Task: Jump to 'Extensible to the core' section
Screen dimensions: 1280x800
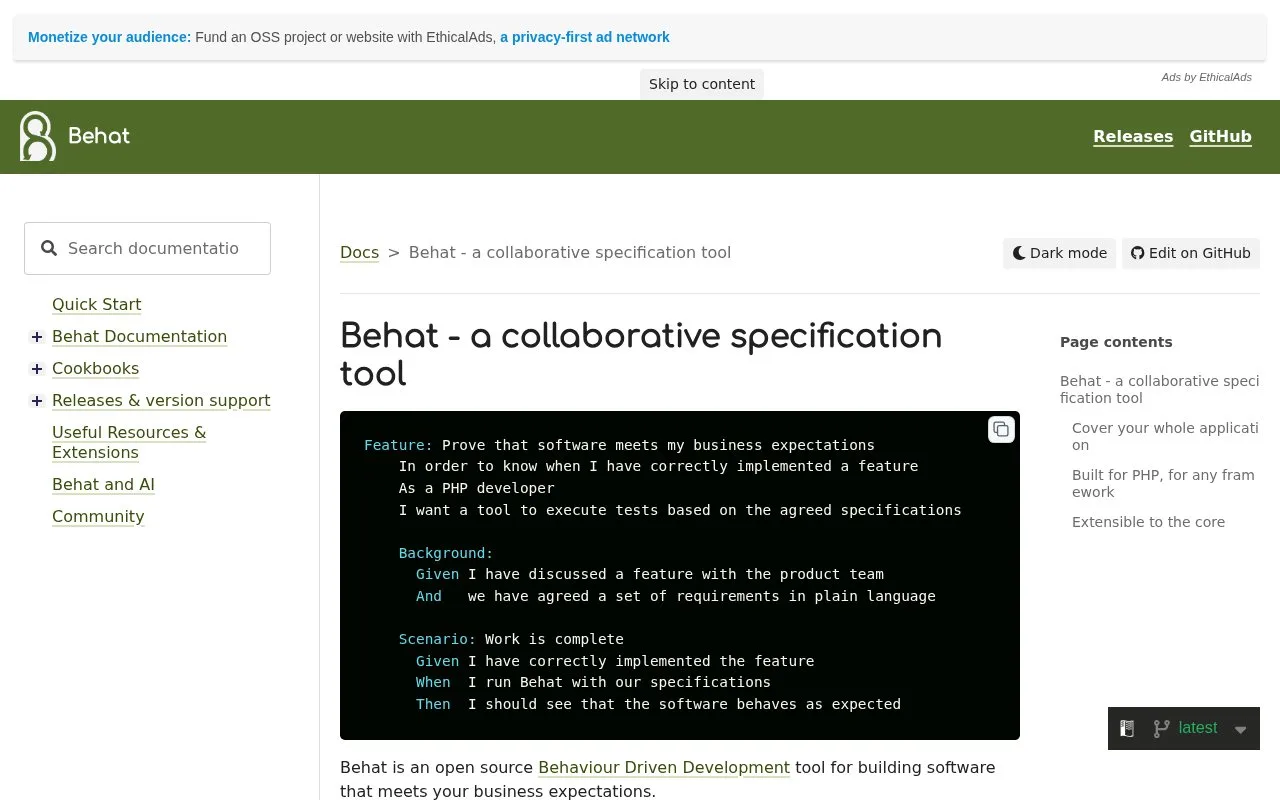Action: tap(1148, 522)
